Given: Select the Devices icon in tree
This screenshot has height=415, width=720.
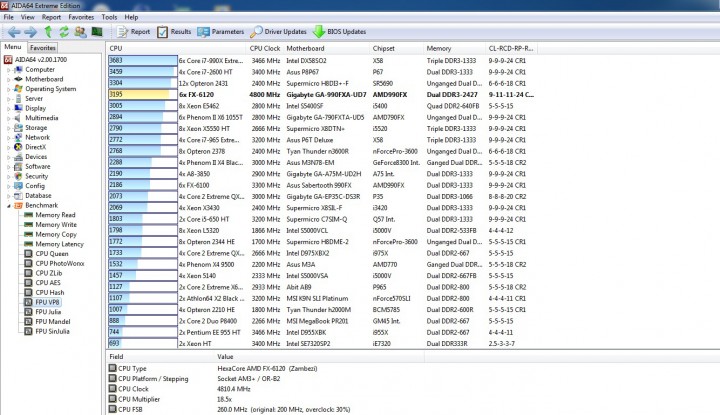Looking at the screenshot, I should tap(18, 157).
